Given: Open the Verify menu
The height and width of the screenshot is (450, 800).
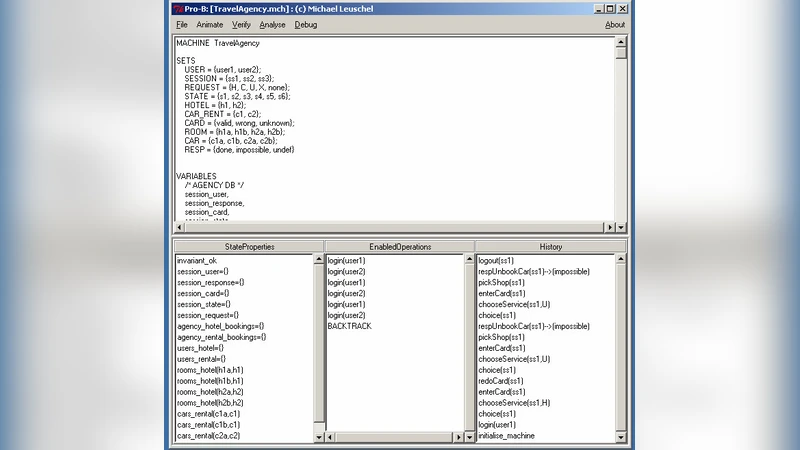Looking at the screenshot, I should pos(241,24).
